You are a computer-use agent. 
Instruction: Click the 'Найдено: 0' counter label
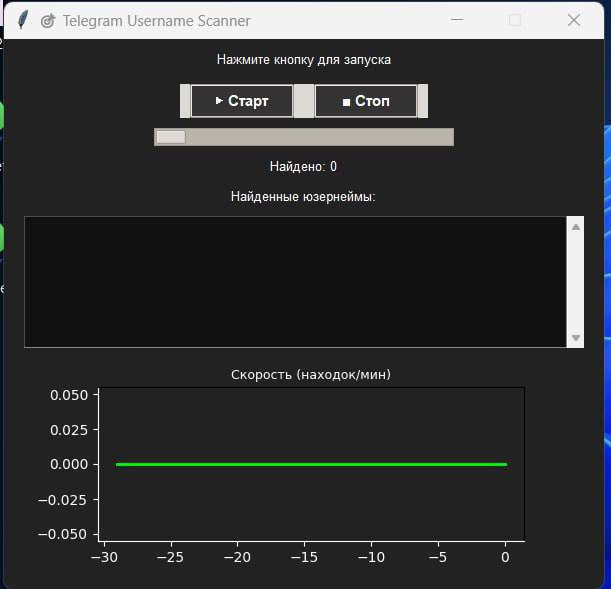coord(303,167)
